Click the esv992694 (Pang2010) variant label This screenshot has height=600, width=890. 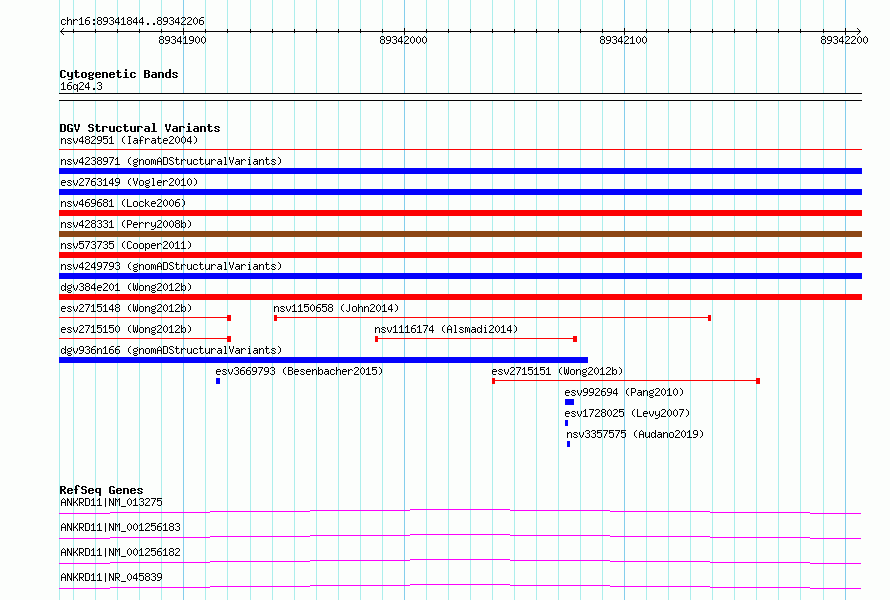coord(624,392)
